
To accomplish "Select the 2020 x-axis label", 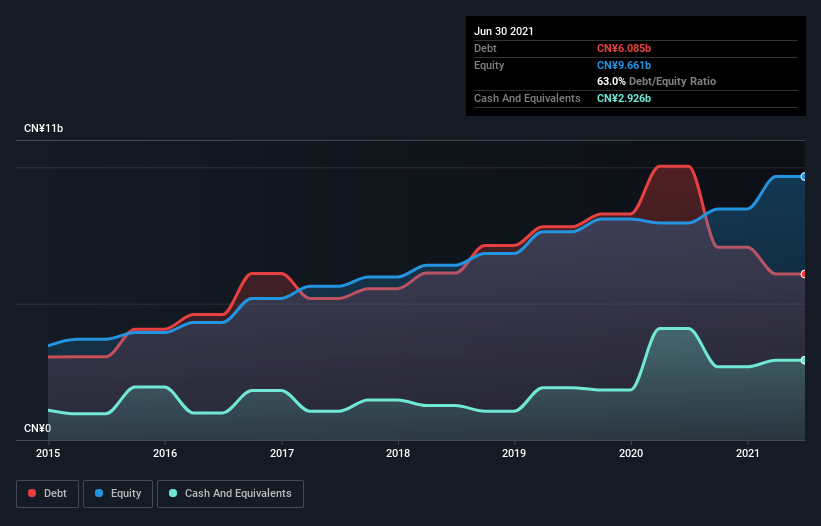I will [631, 453].
